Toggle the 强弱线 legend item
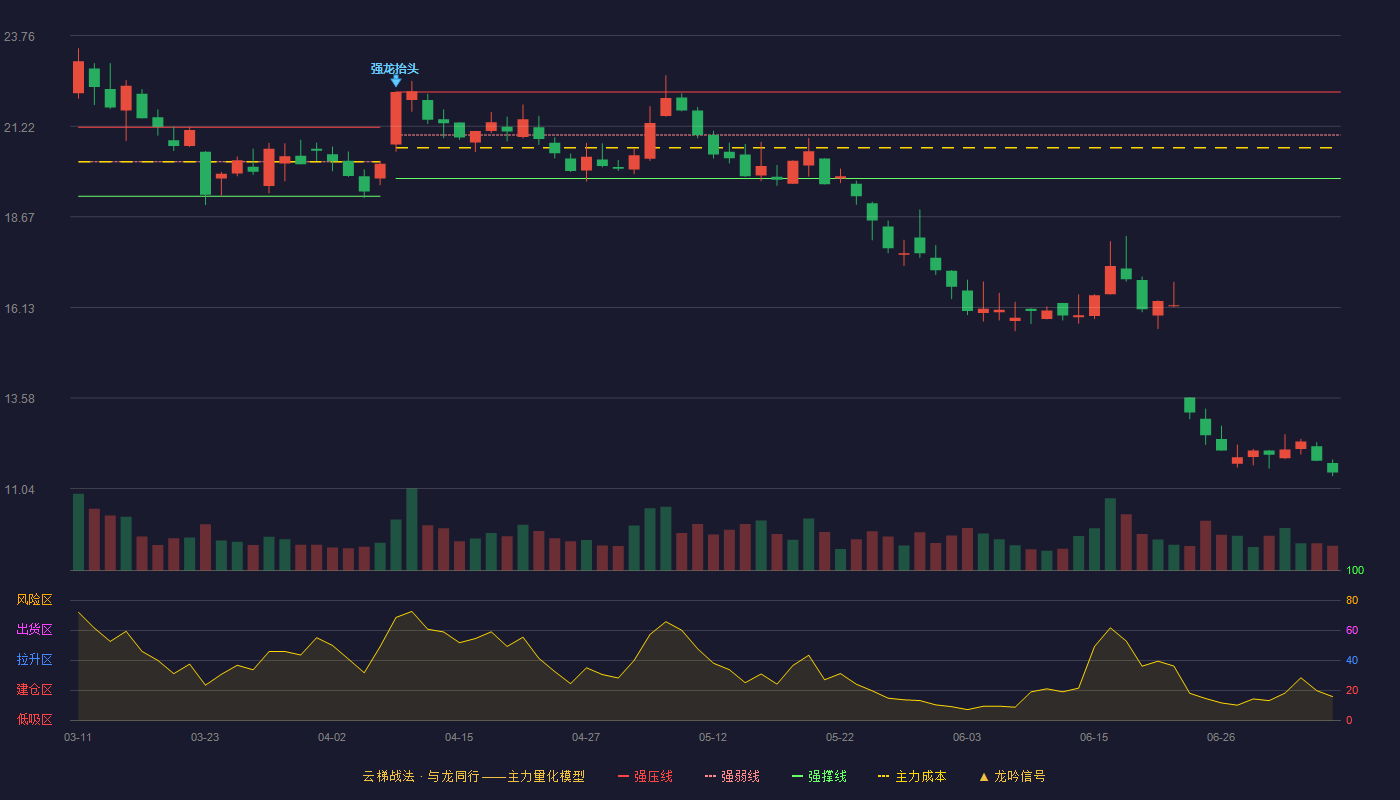Viewport: 1400px width, 800px height. [732, 776]
